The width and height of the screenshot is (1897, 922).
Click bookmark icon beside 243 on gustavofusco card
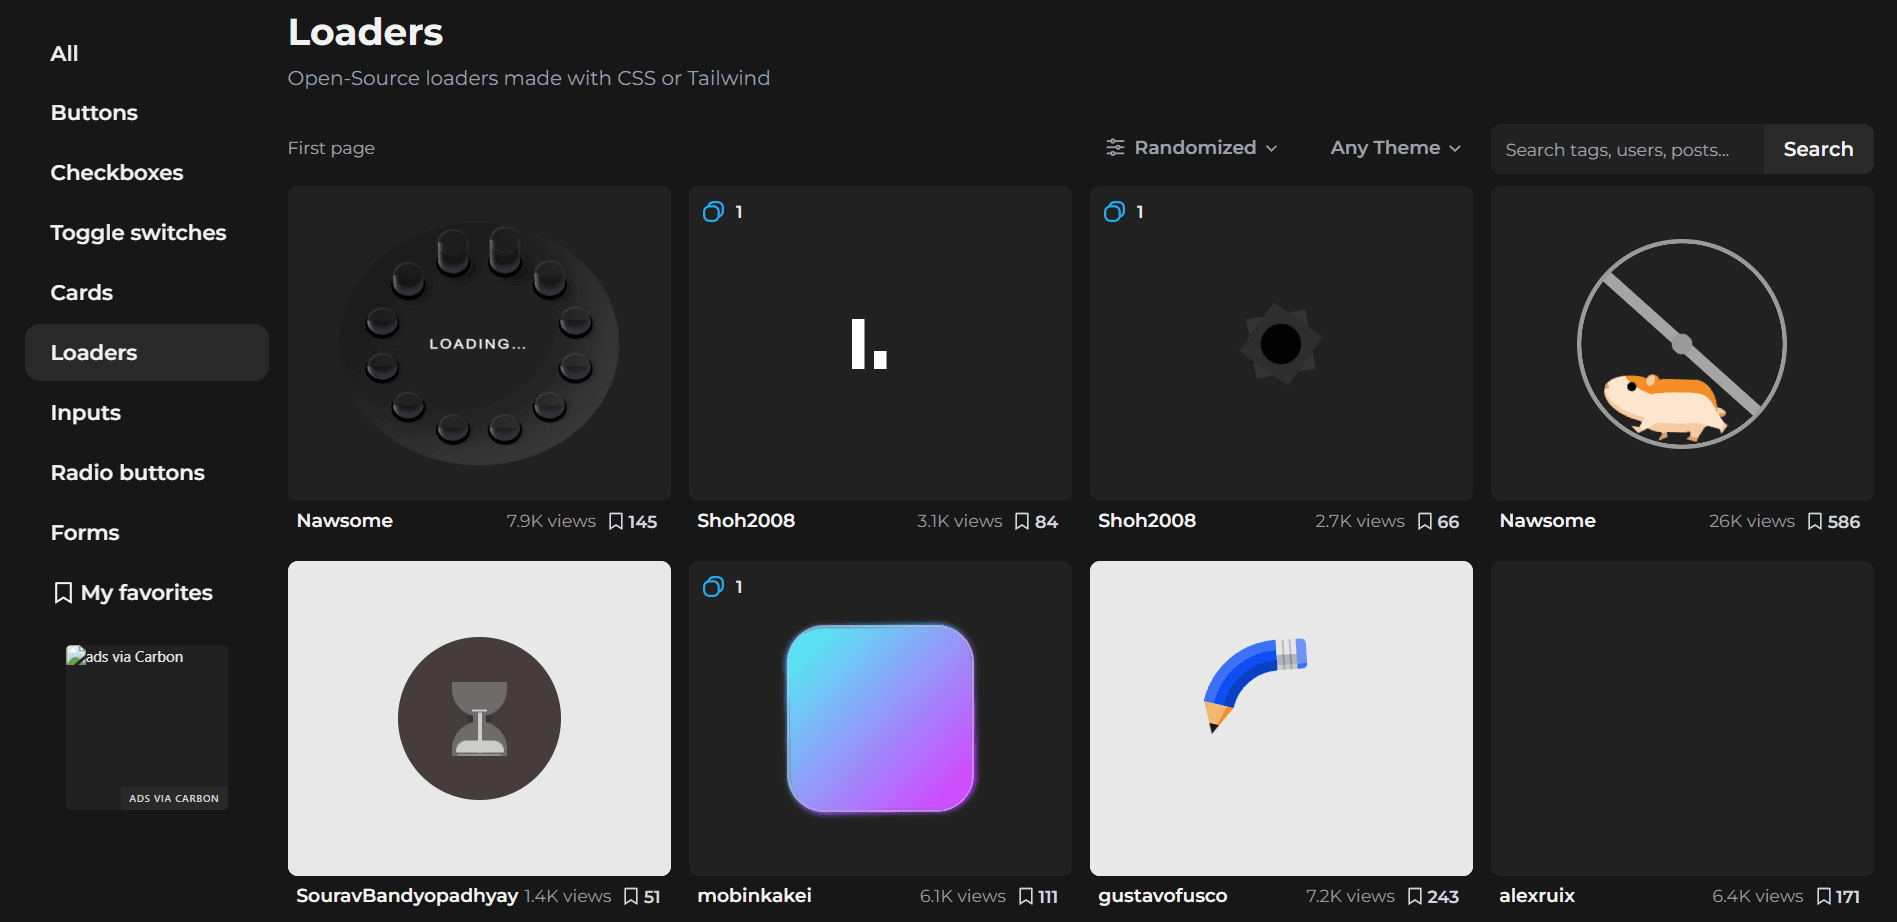tap(1414, 896)
